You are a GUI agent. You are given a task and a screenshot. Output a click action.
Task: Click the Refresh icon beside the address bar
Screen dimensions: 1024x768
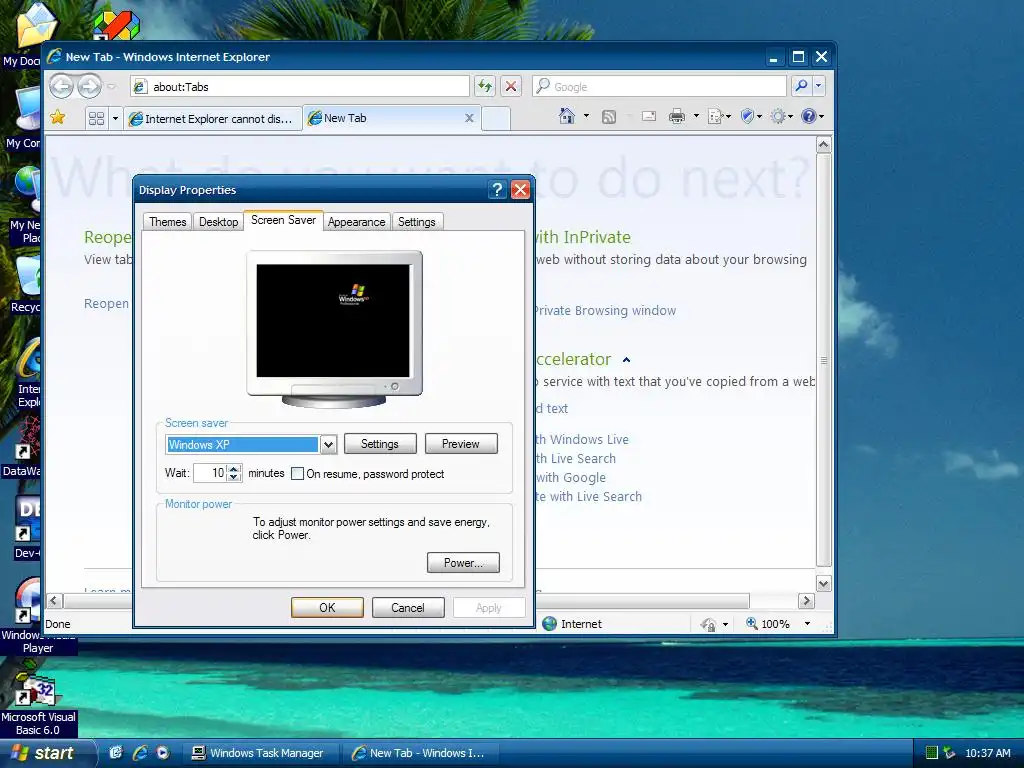(485, 86)
